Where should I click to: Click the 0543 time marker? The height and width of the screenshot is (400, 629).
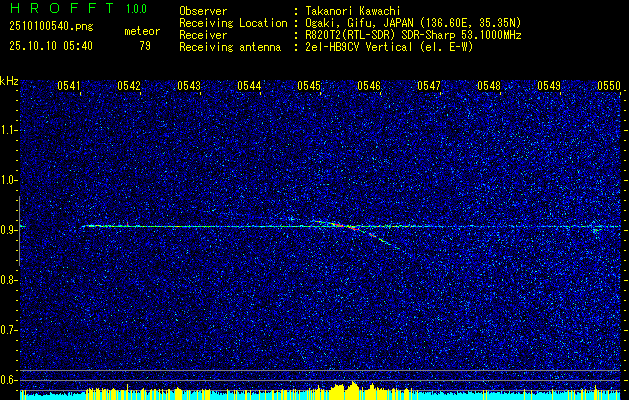(189, 85)
